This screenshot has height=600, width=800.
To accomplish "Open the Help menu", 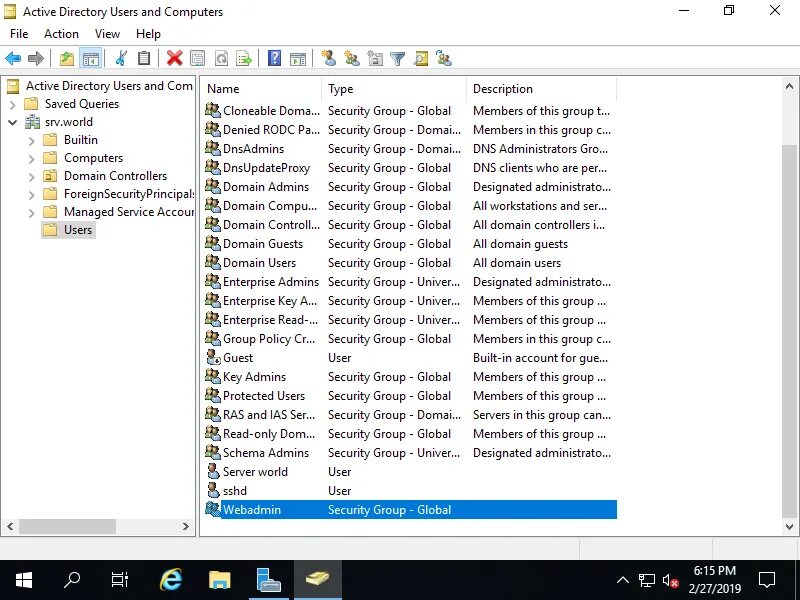I will (x=148, y=34).
